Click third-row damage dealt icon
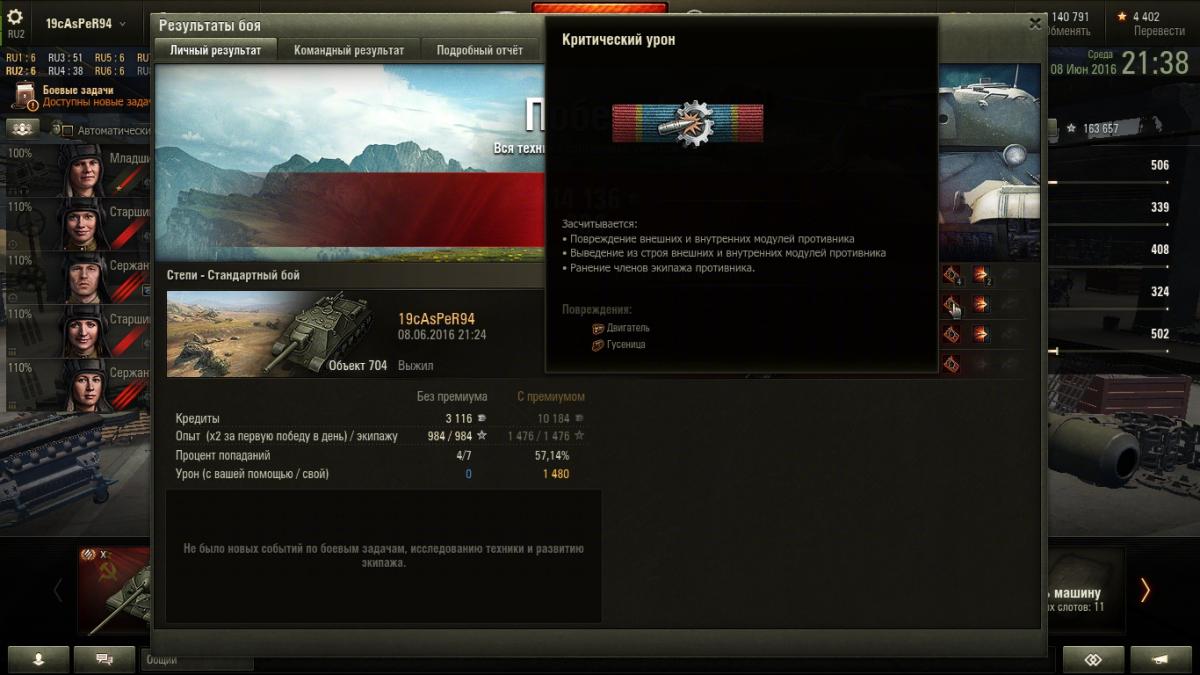The image size is (1200, 675). point(982,334)
